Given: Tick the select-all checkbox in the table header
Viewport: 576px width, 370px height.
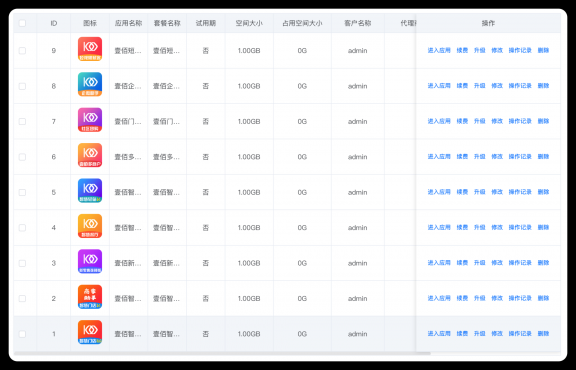Looking at the screenshot, I should pyautogui.click(x=22, y=23).
